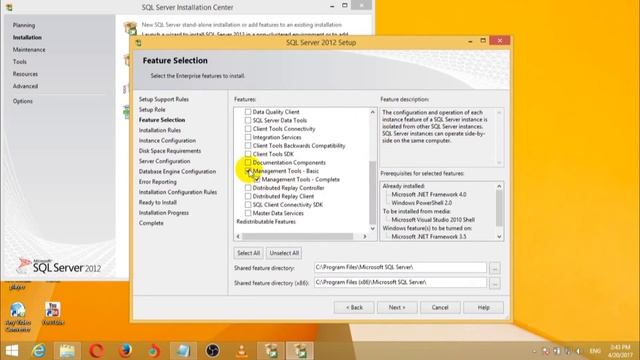
Task: Click the Disk Space Requirements step
Action: pos(170,151)
